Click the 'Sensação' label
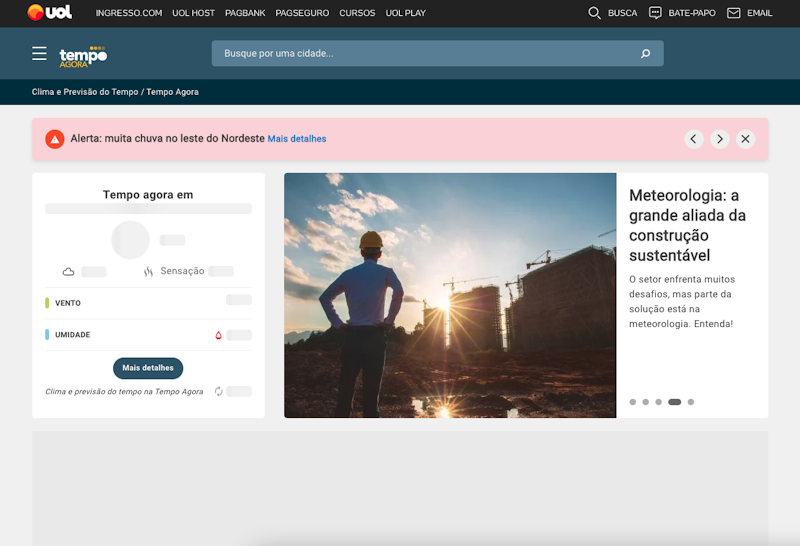Image resolution: width=800 pixels, height=546 pixels. [182, 271]
